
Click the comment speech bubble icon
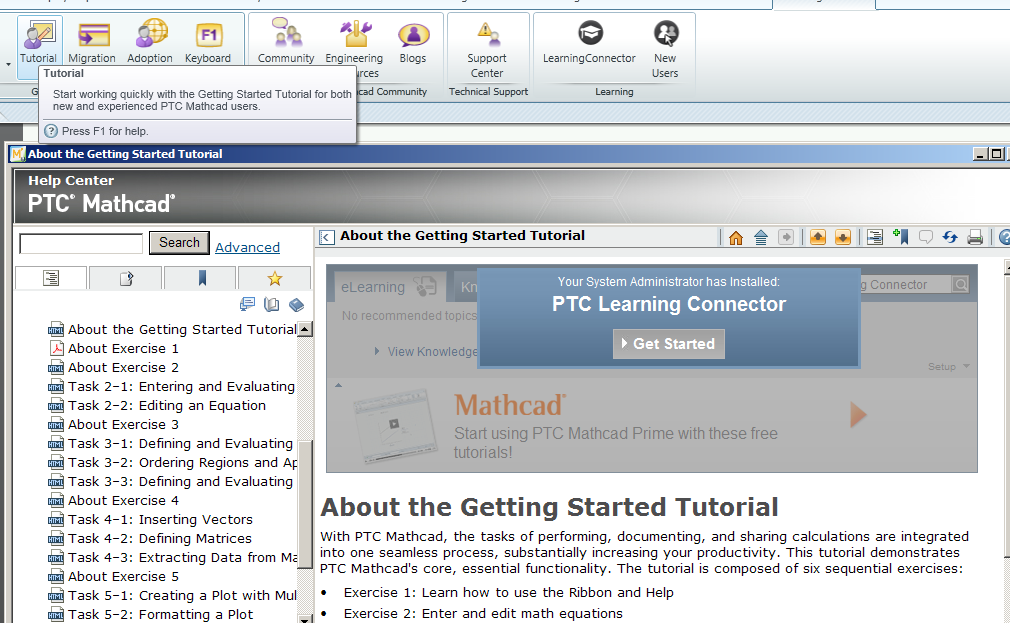click(x=926, y=238)
